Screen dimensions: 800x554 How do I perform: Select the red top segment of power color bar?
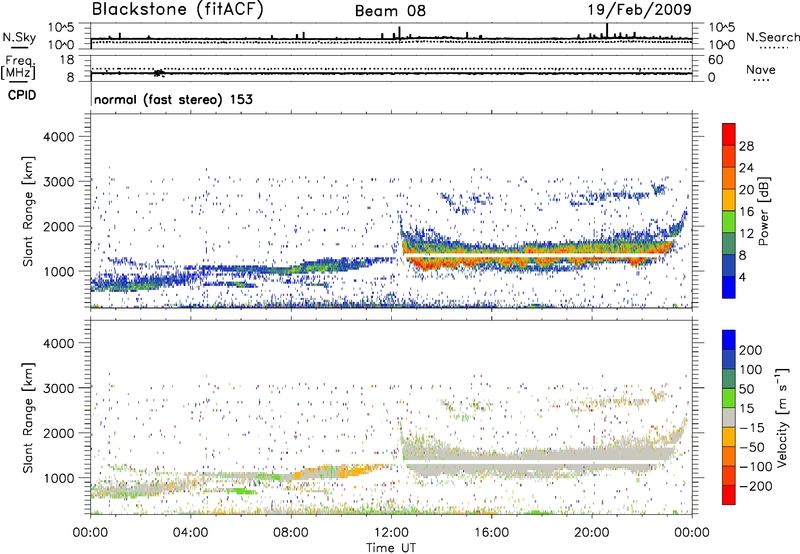(x=729, y=134)
